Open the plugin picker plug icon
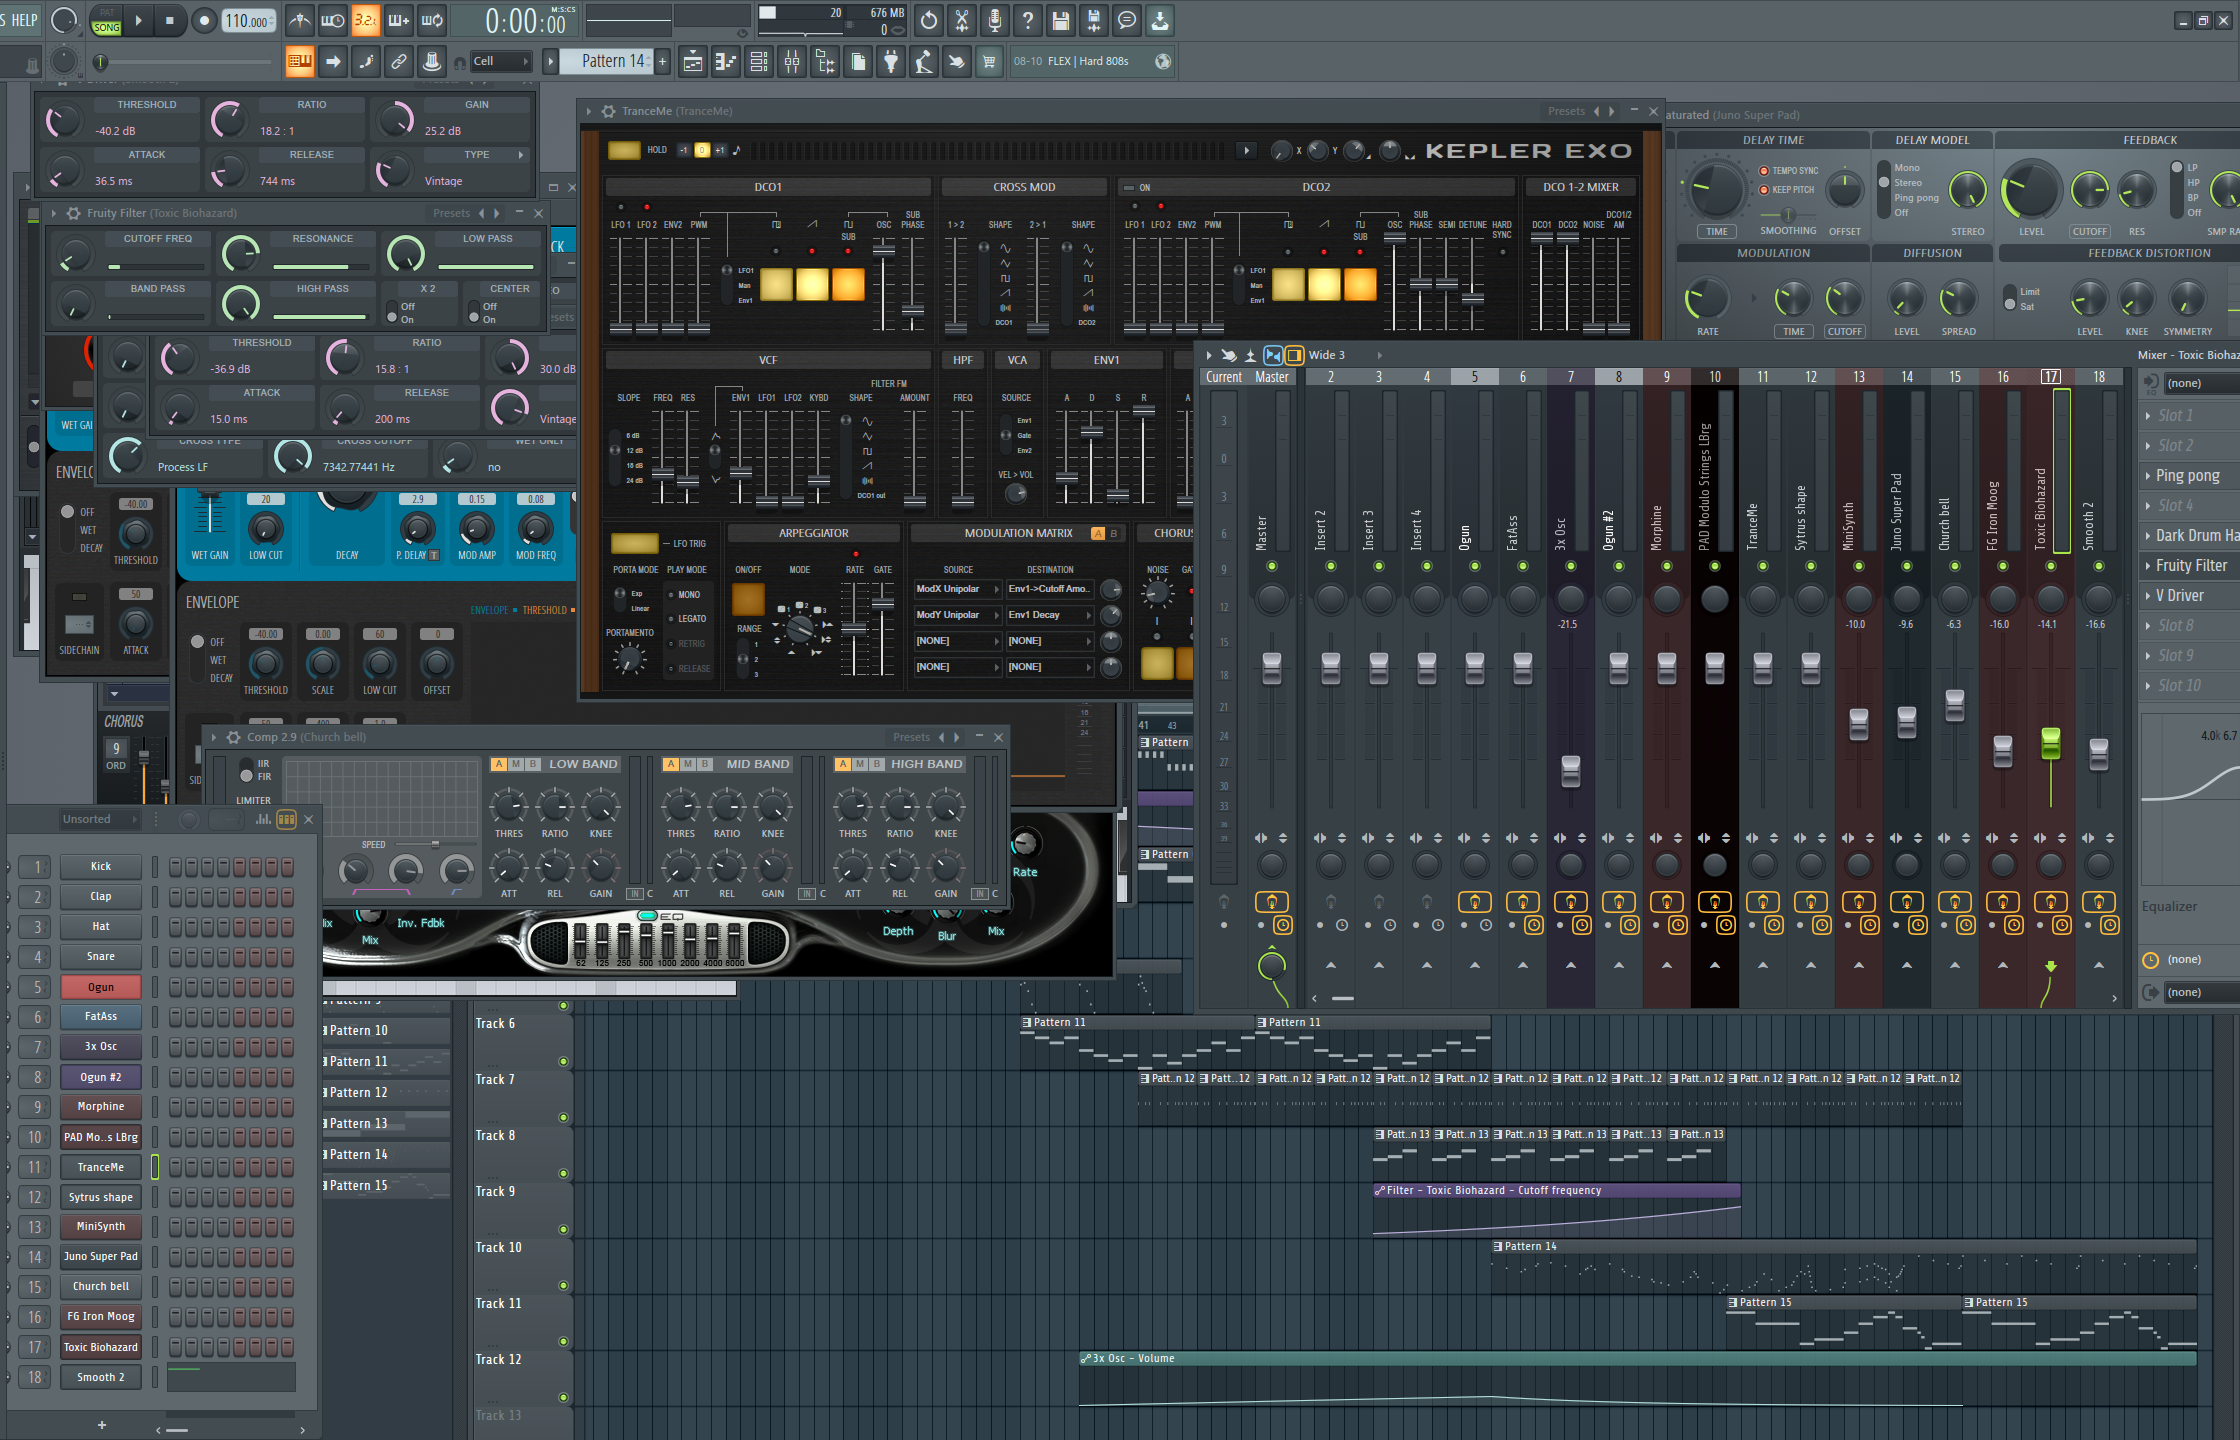Image resolution: width=2240 pixels, height=1440 pixels. 891,62
